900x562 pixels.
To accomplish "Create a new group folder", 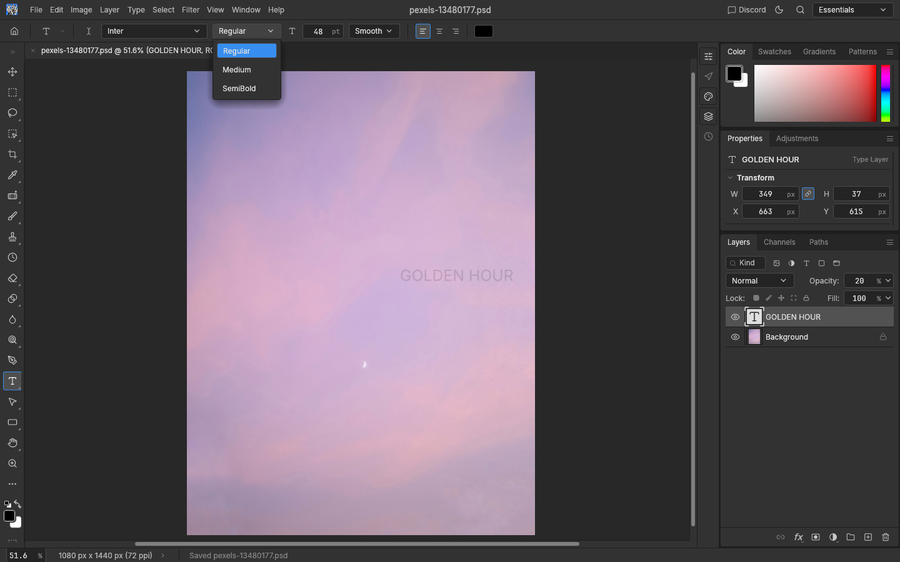I will click(851, 537).
